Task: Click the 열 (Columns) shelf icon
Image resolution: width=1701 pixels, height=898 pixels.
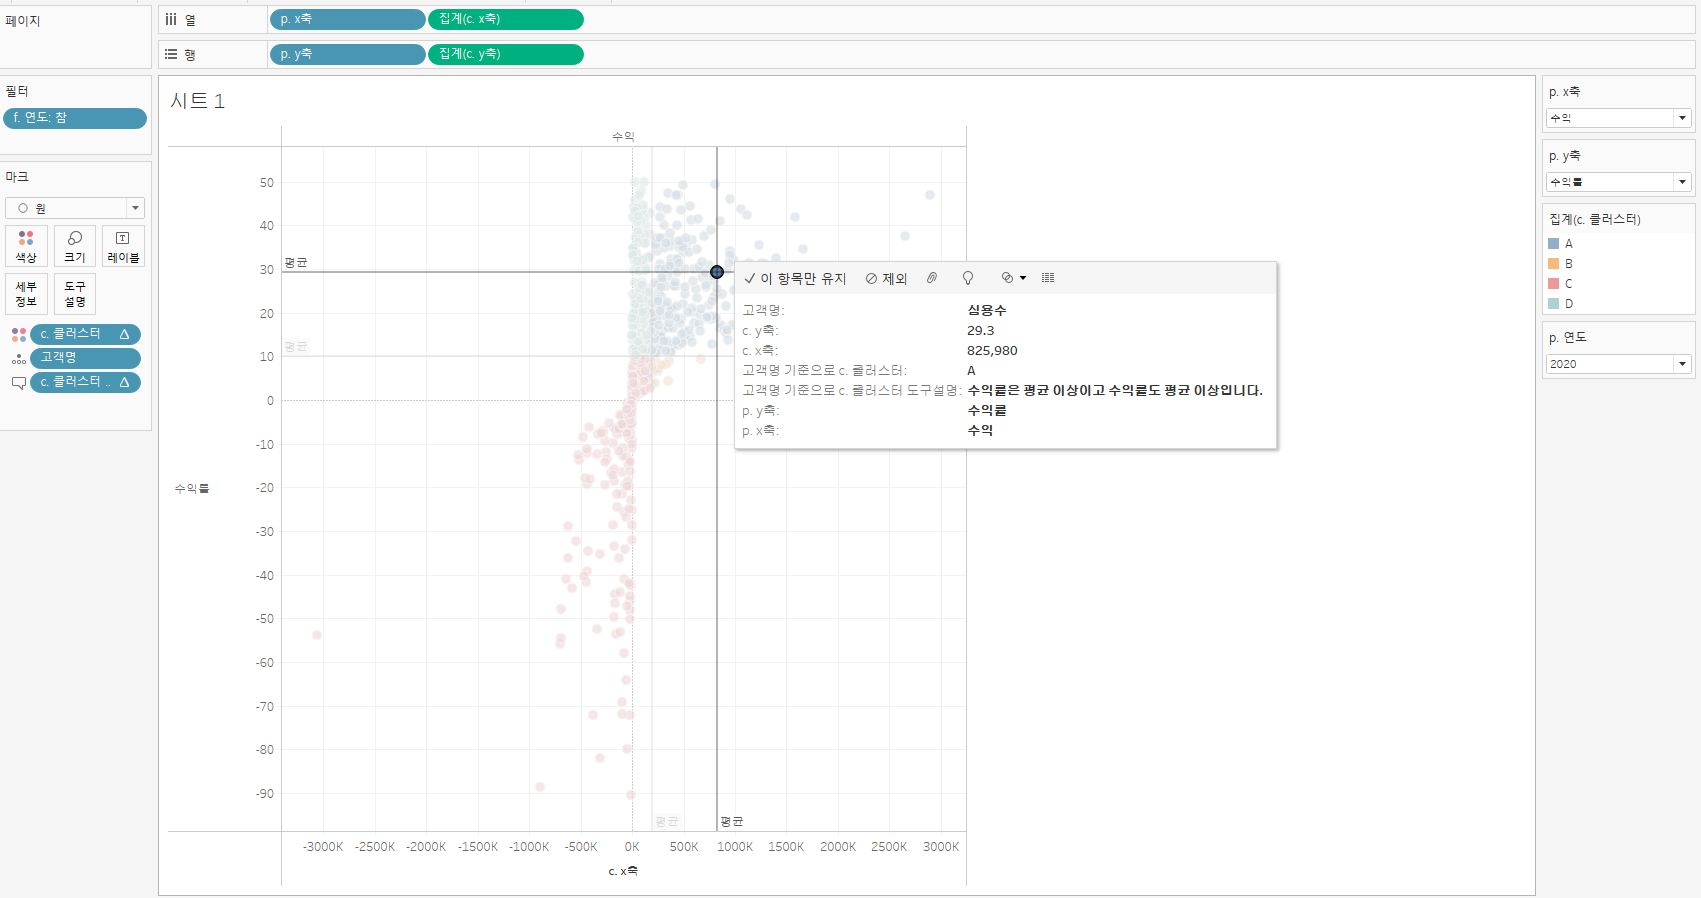Action: point(171,19)
